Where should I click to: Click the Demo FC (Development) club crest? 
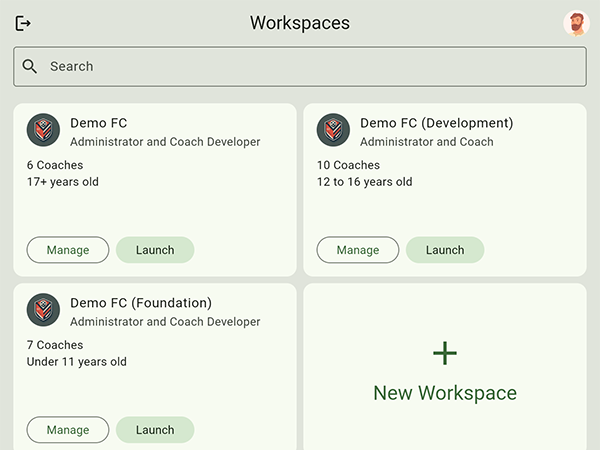(x=333, y=131)
